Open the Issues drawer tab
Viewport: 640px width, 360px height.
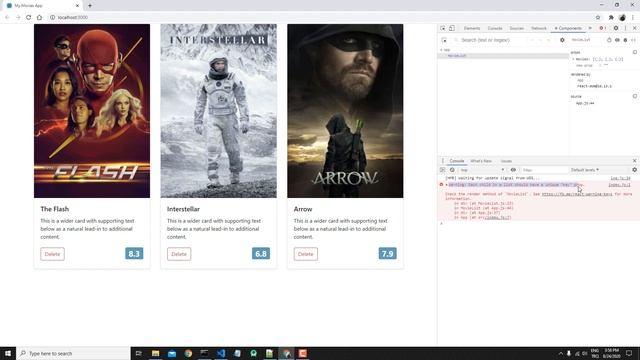pos(506,161)
